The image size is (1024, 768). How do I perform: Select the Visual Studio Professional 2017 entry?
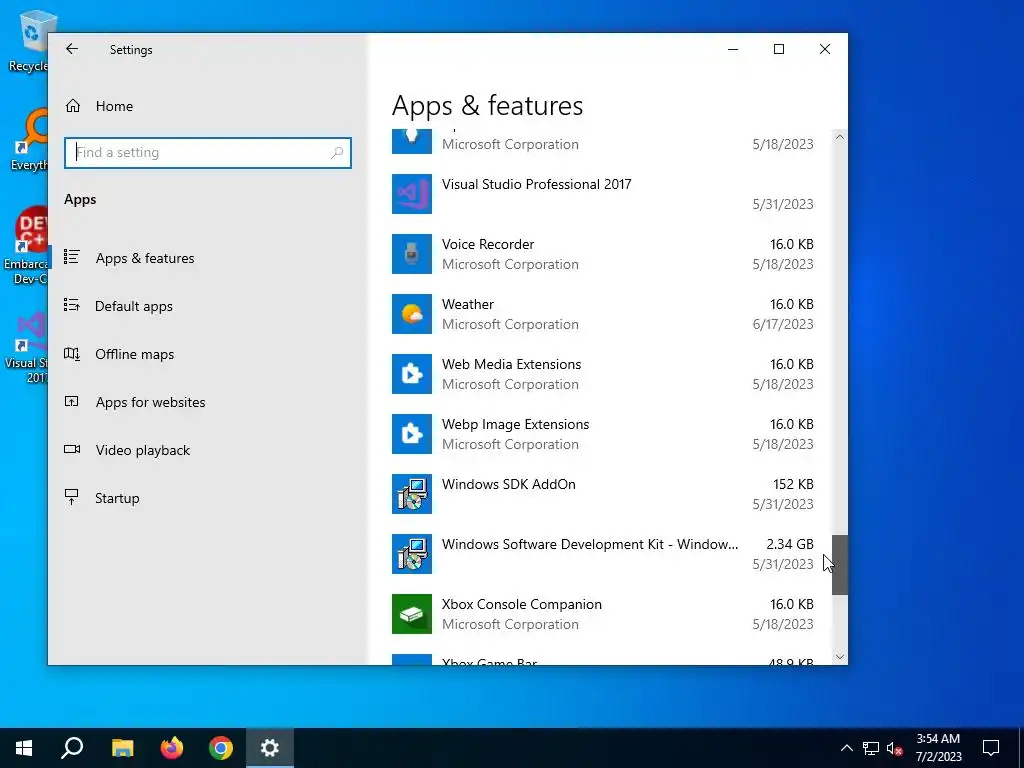point(603,194)
